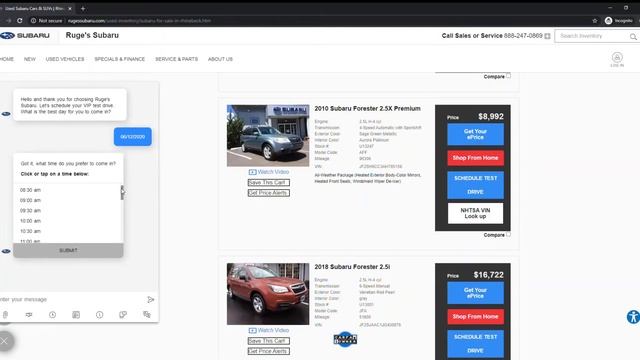Click the handshake icon in chat toolbar
The image size is (640, 360).
pos(29,315)
